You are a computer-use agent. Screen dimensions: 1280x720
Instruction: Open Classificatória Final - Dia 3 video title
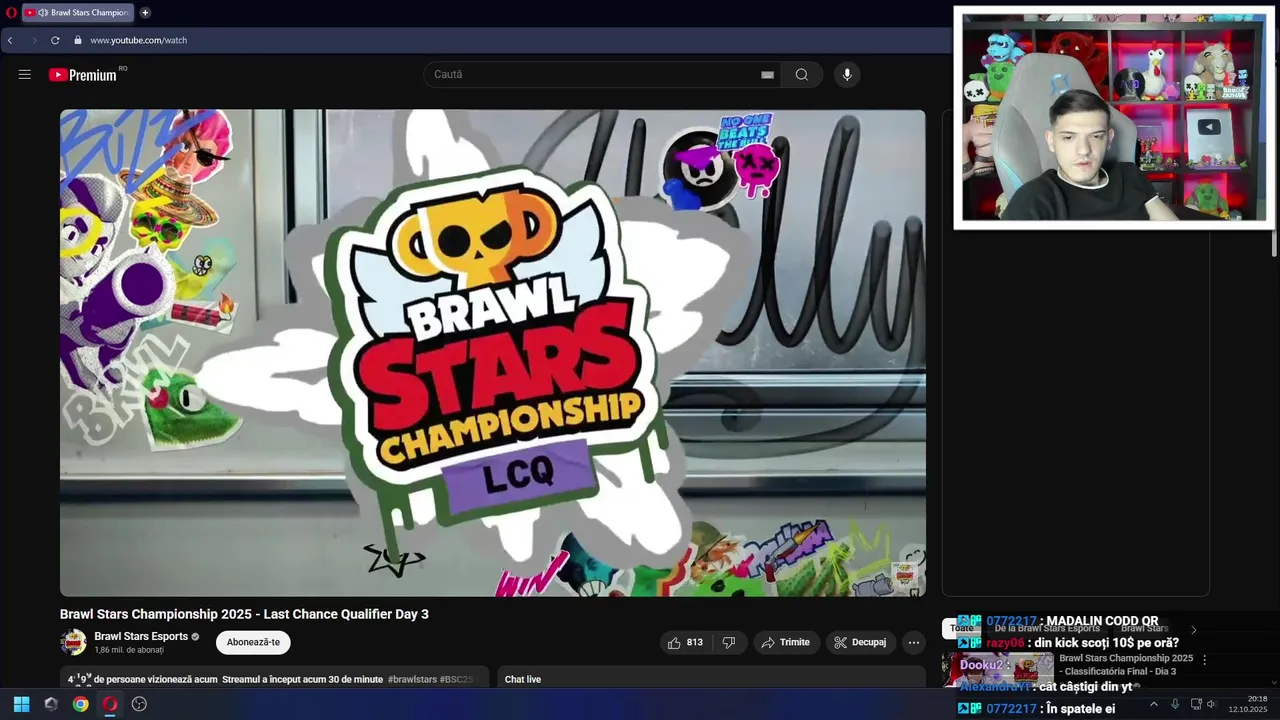(x=1126, y=665)
